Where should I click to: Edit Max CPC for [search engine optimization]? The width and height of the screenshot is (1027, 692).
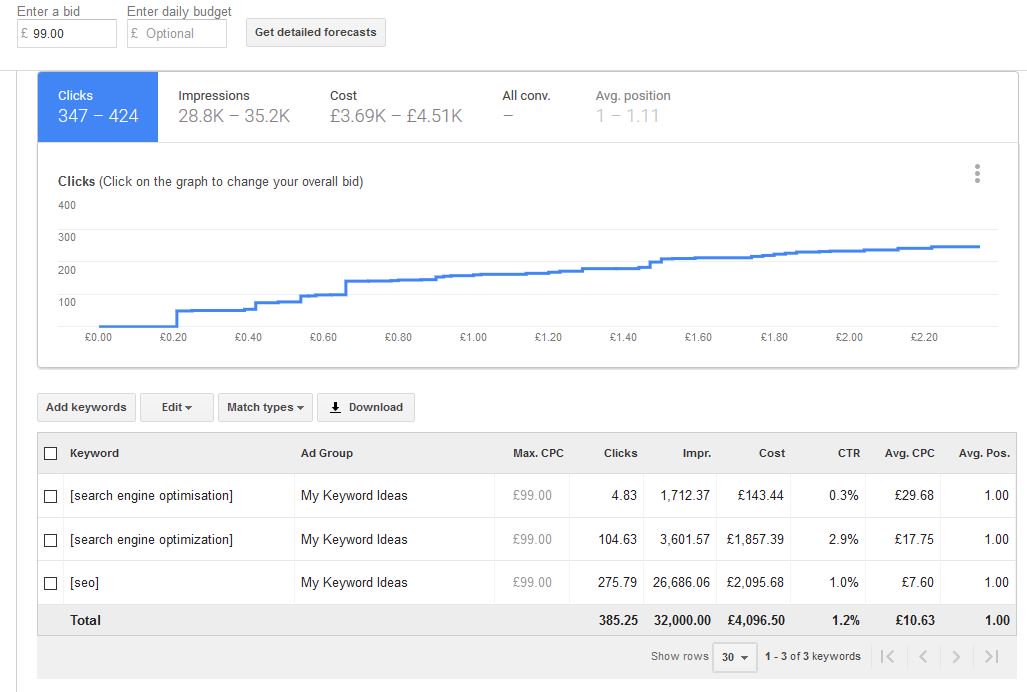coord(532,539)
